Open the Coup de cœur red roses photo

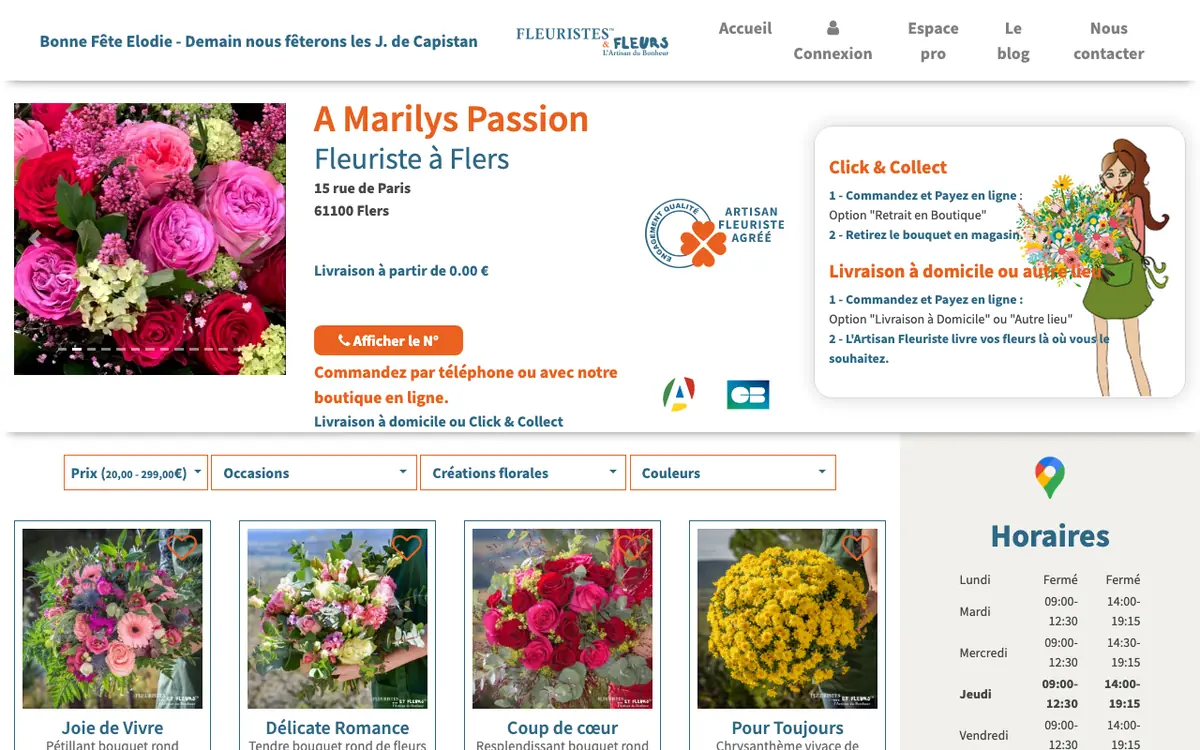(x=562, y=618)
